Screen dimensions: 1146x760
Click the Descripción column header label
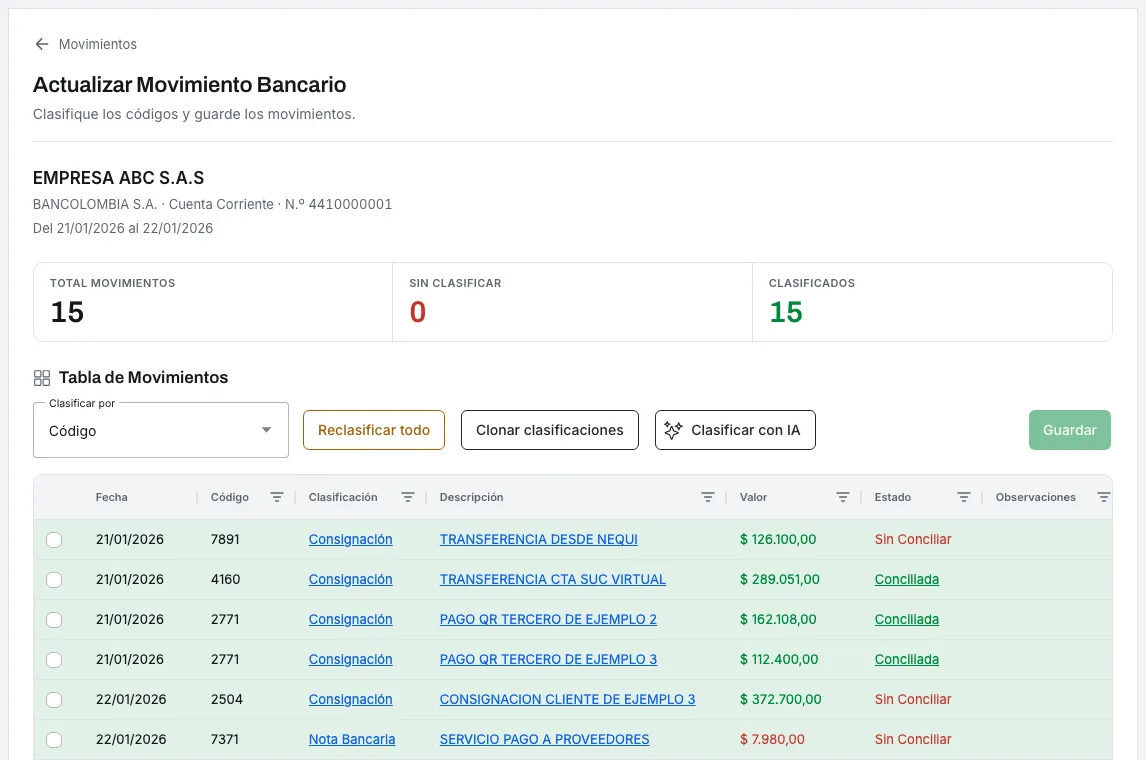[x=471, y=498]
